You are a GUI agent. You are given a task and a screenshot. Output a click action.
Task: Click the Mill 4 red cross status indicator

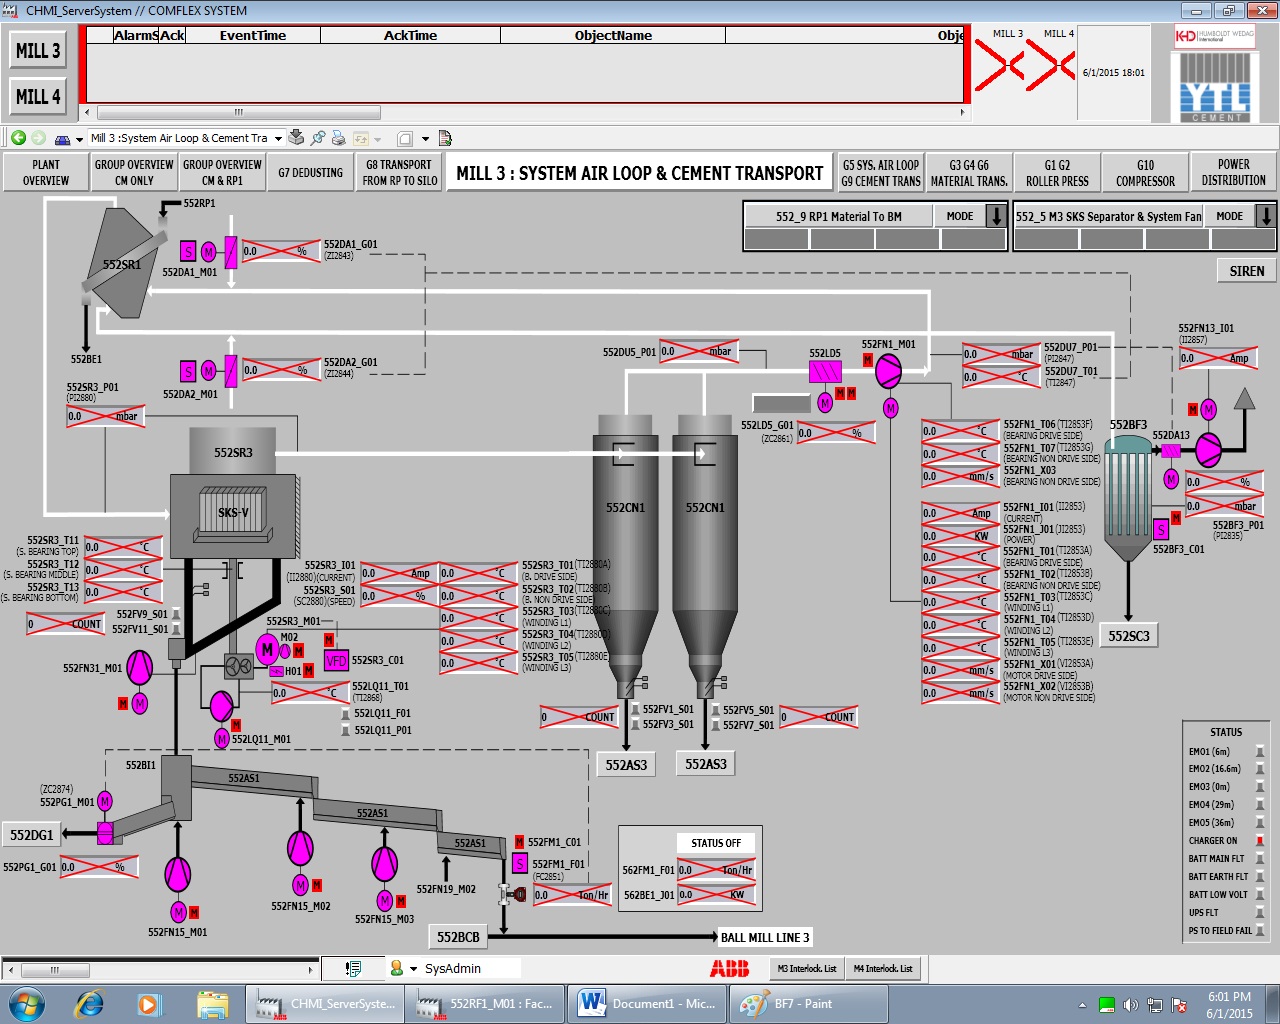(1051, 67)
